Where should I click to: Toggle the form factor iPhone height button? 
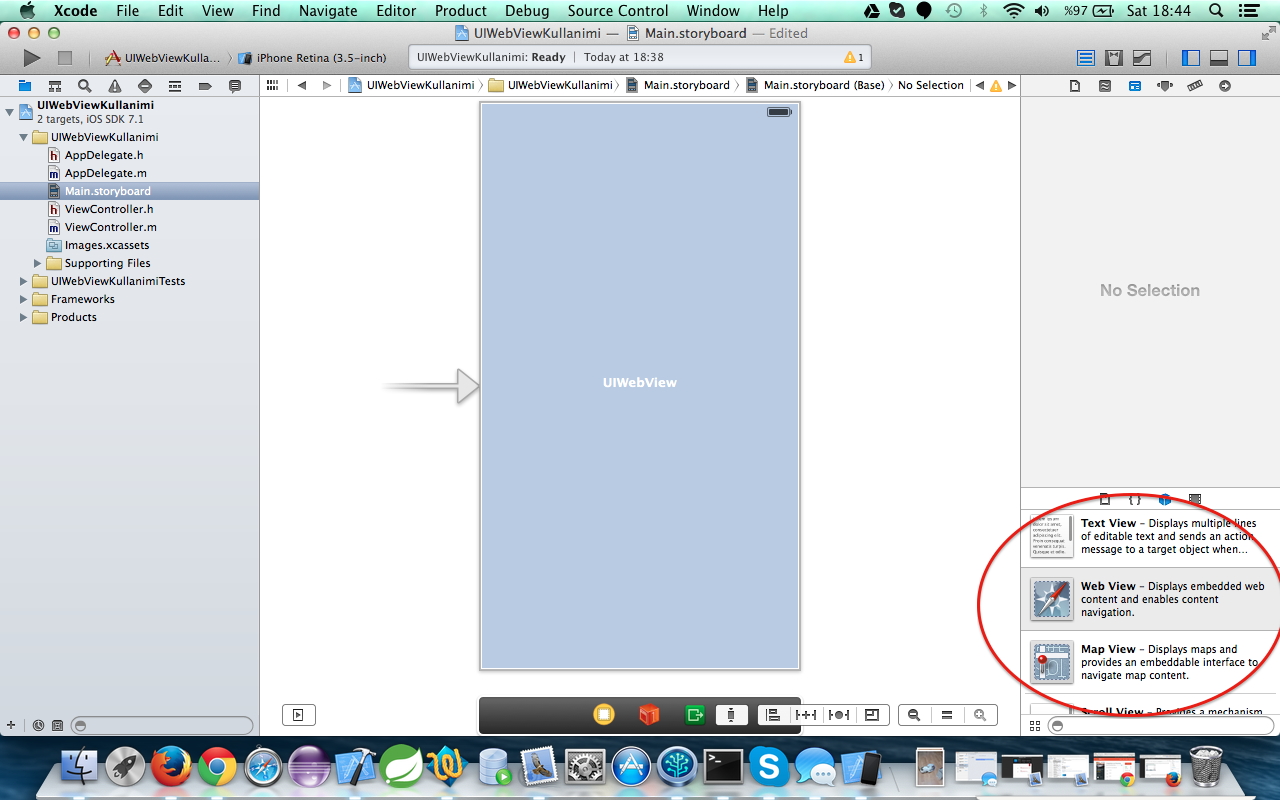732,714
